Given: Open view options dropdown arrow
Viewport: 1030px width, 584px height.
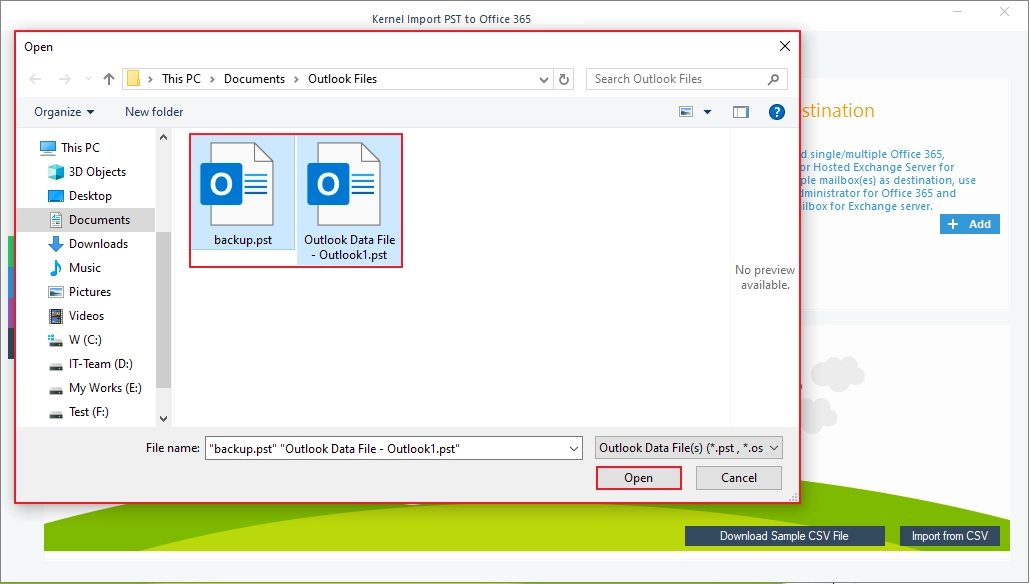Looking at the screenshot, I should (x=707, y=112).
